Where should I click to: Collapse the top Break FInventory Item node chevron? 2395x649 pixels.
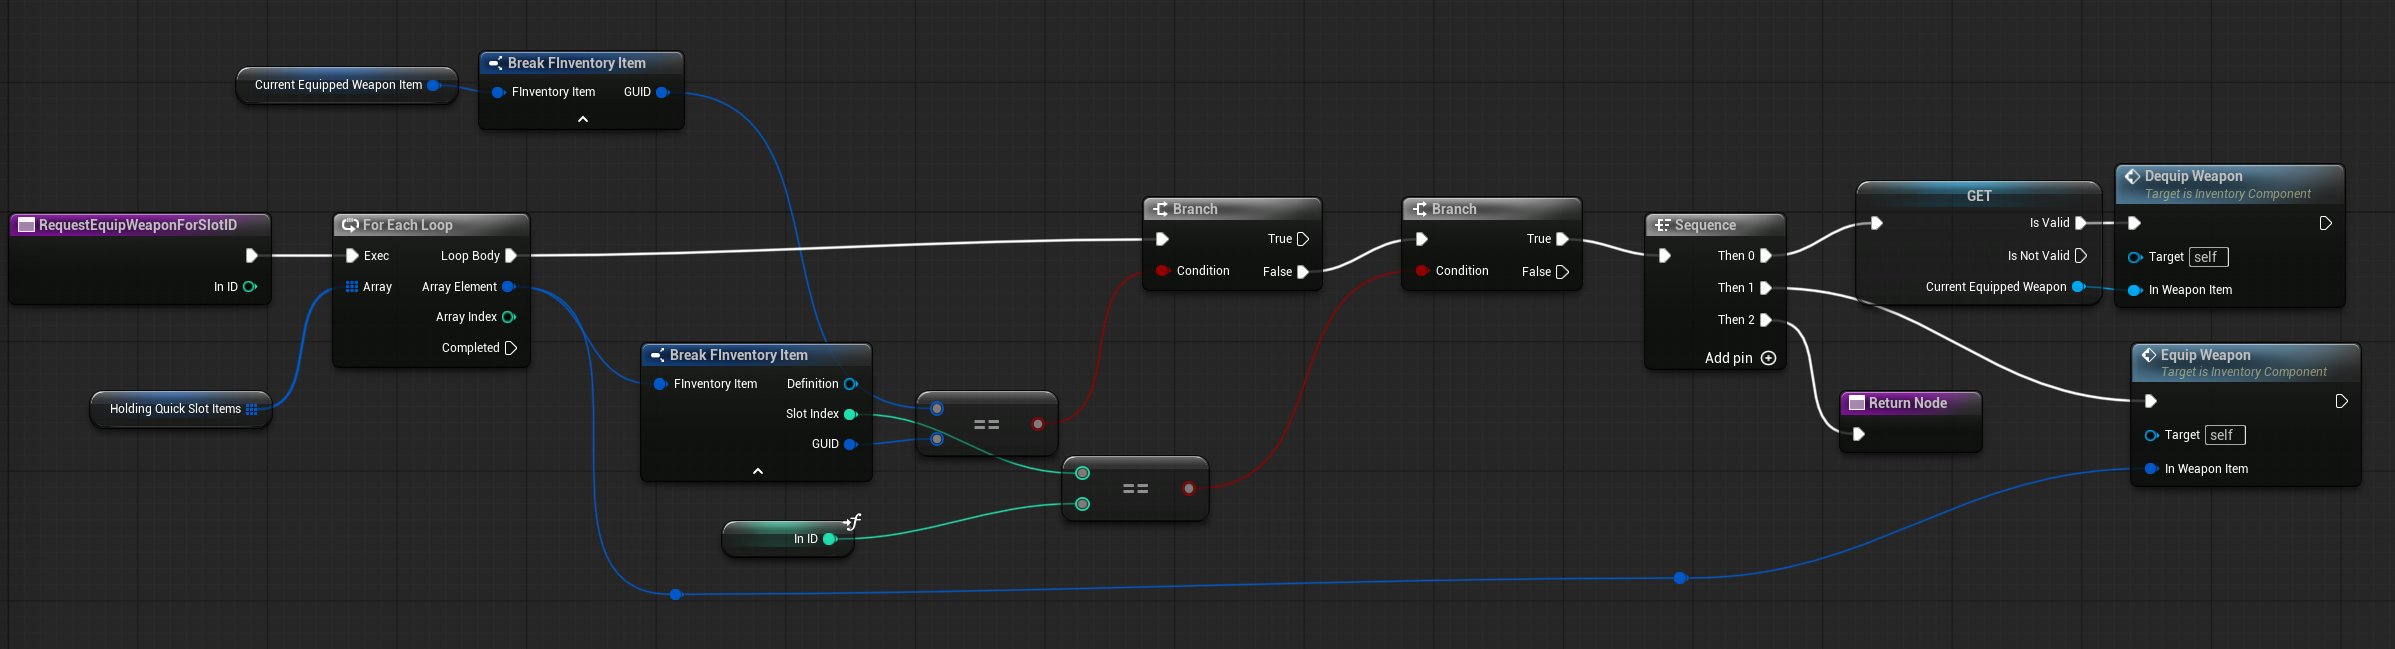coord(583,119)
